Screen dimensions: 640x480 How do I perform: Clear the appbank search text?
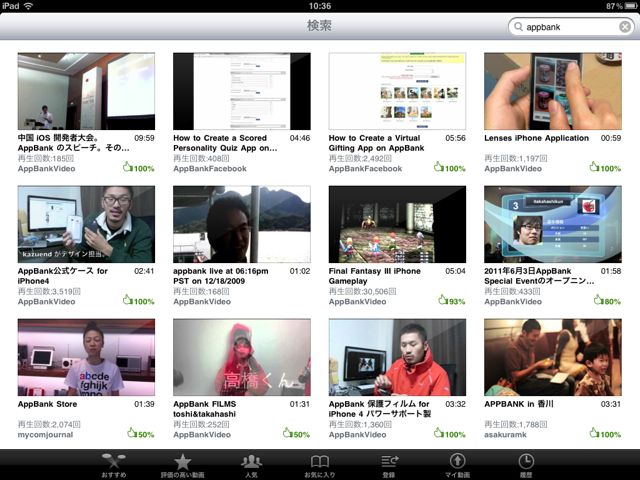coord(624,27)
